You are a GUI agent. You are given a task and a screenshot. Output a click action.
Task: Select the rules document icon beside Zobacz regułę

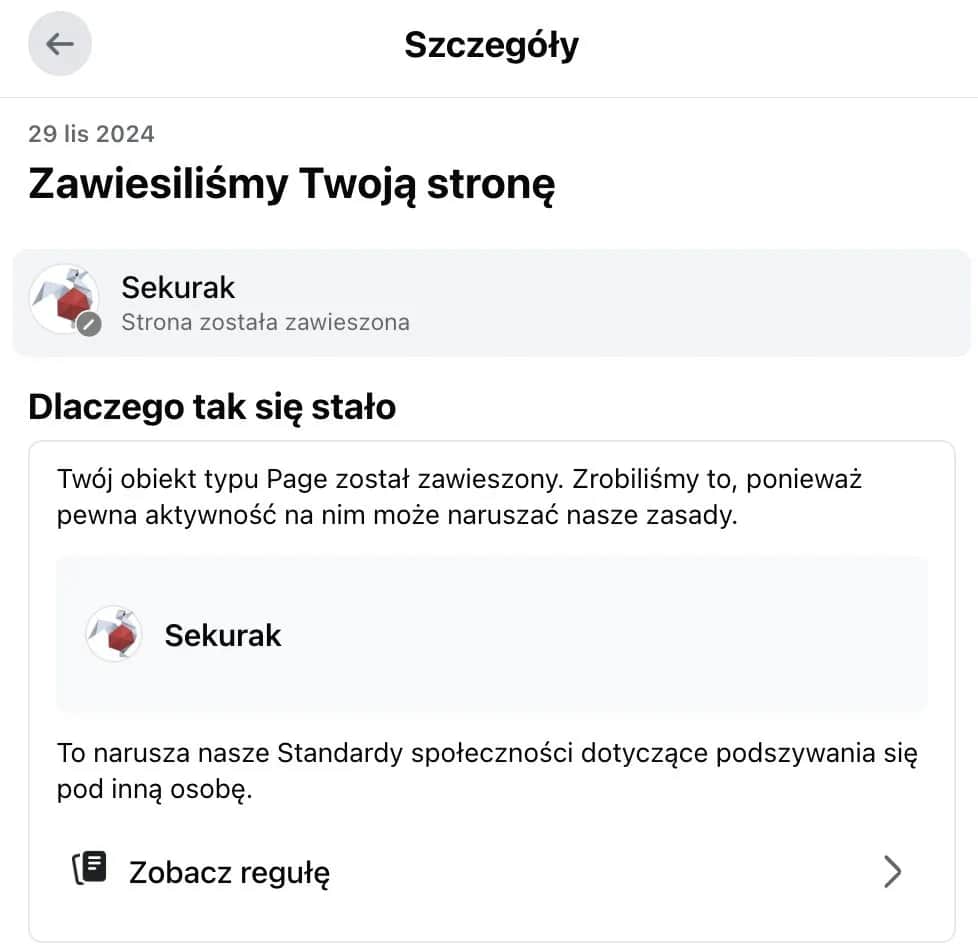pyautogui.click(x=90, y=869)
